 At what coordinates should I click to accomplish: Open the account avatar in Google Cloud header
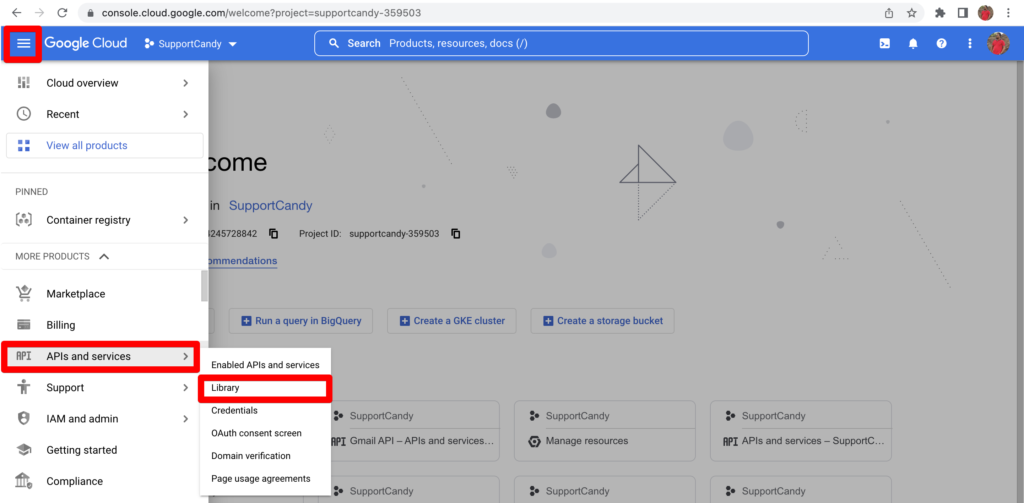tap(997, 44)
